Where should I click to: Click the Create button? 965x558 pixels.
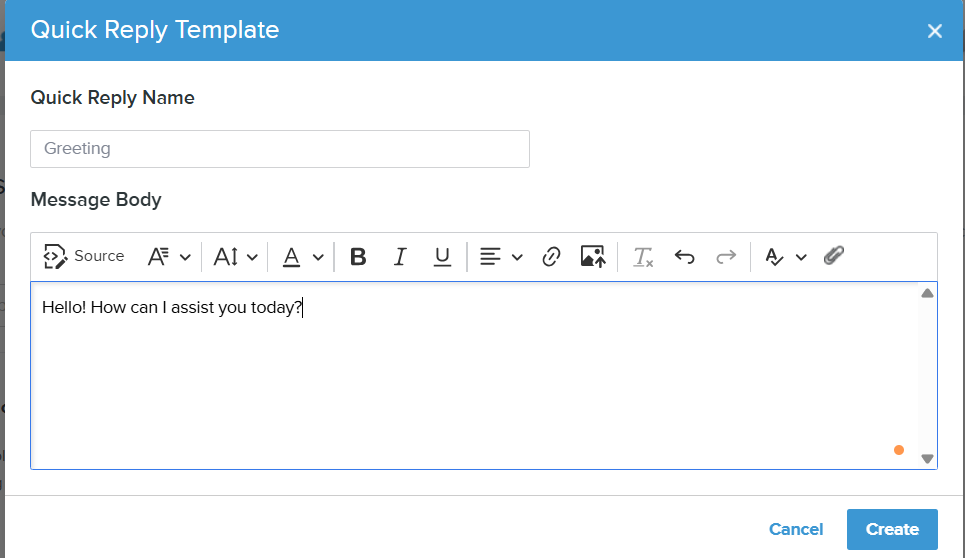point(892,529)
